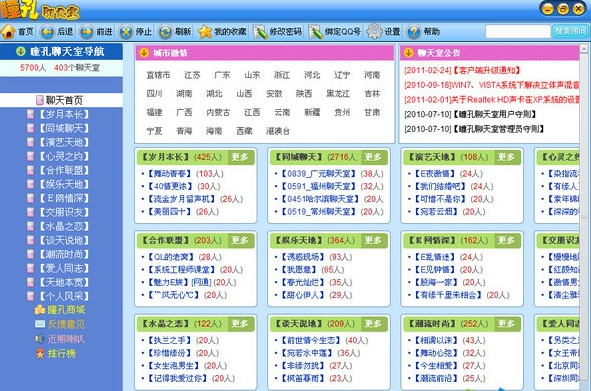
Task: Click the 反馈意见 envelope icon
Action: pyautogui.click(x=40, y=324)
